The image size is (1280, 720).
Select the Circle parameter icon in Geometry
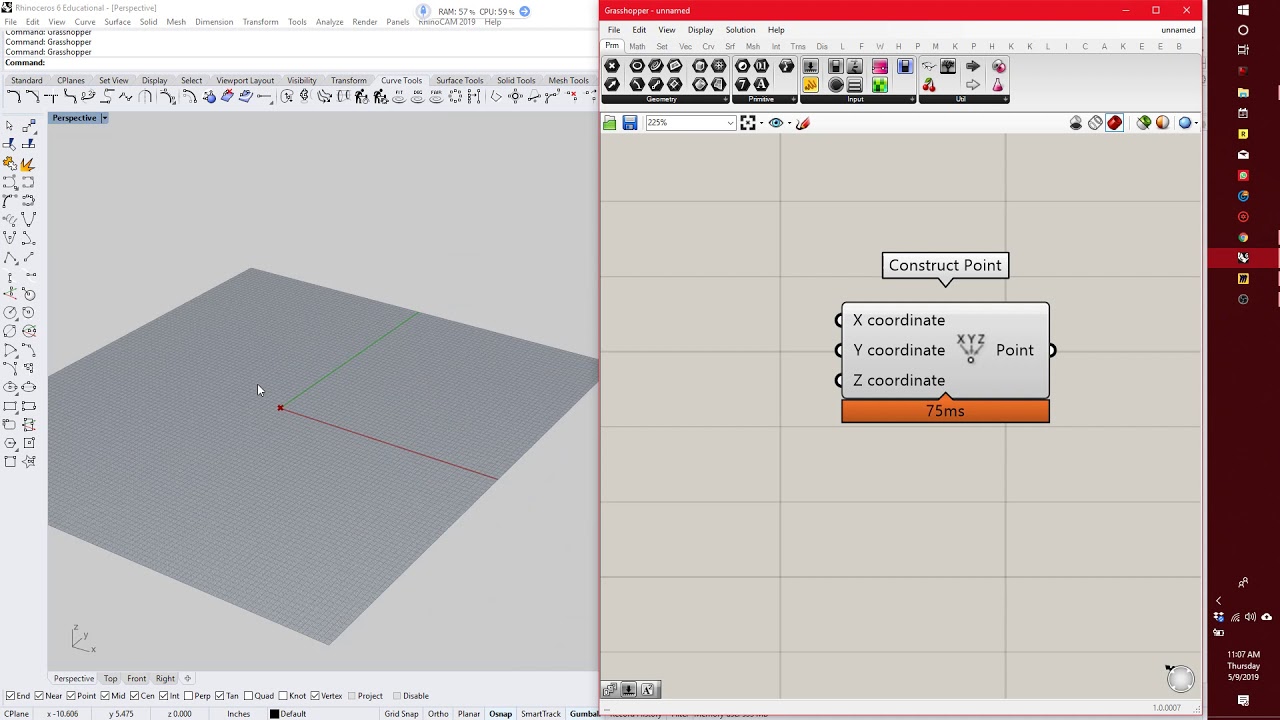[637, 66]
